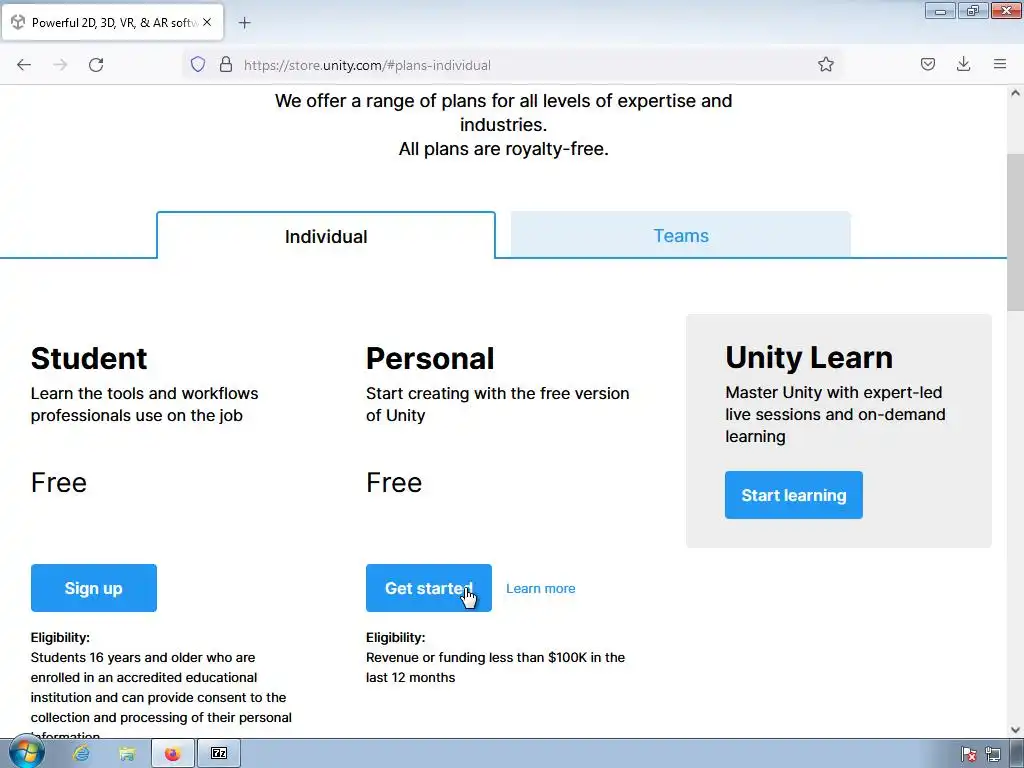Minimize the Firefox window

(940, 10)
